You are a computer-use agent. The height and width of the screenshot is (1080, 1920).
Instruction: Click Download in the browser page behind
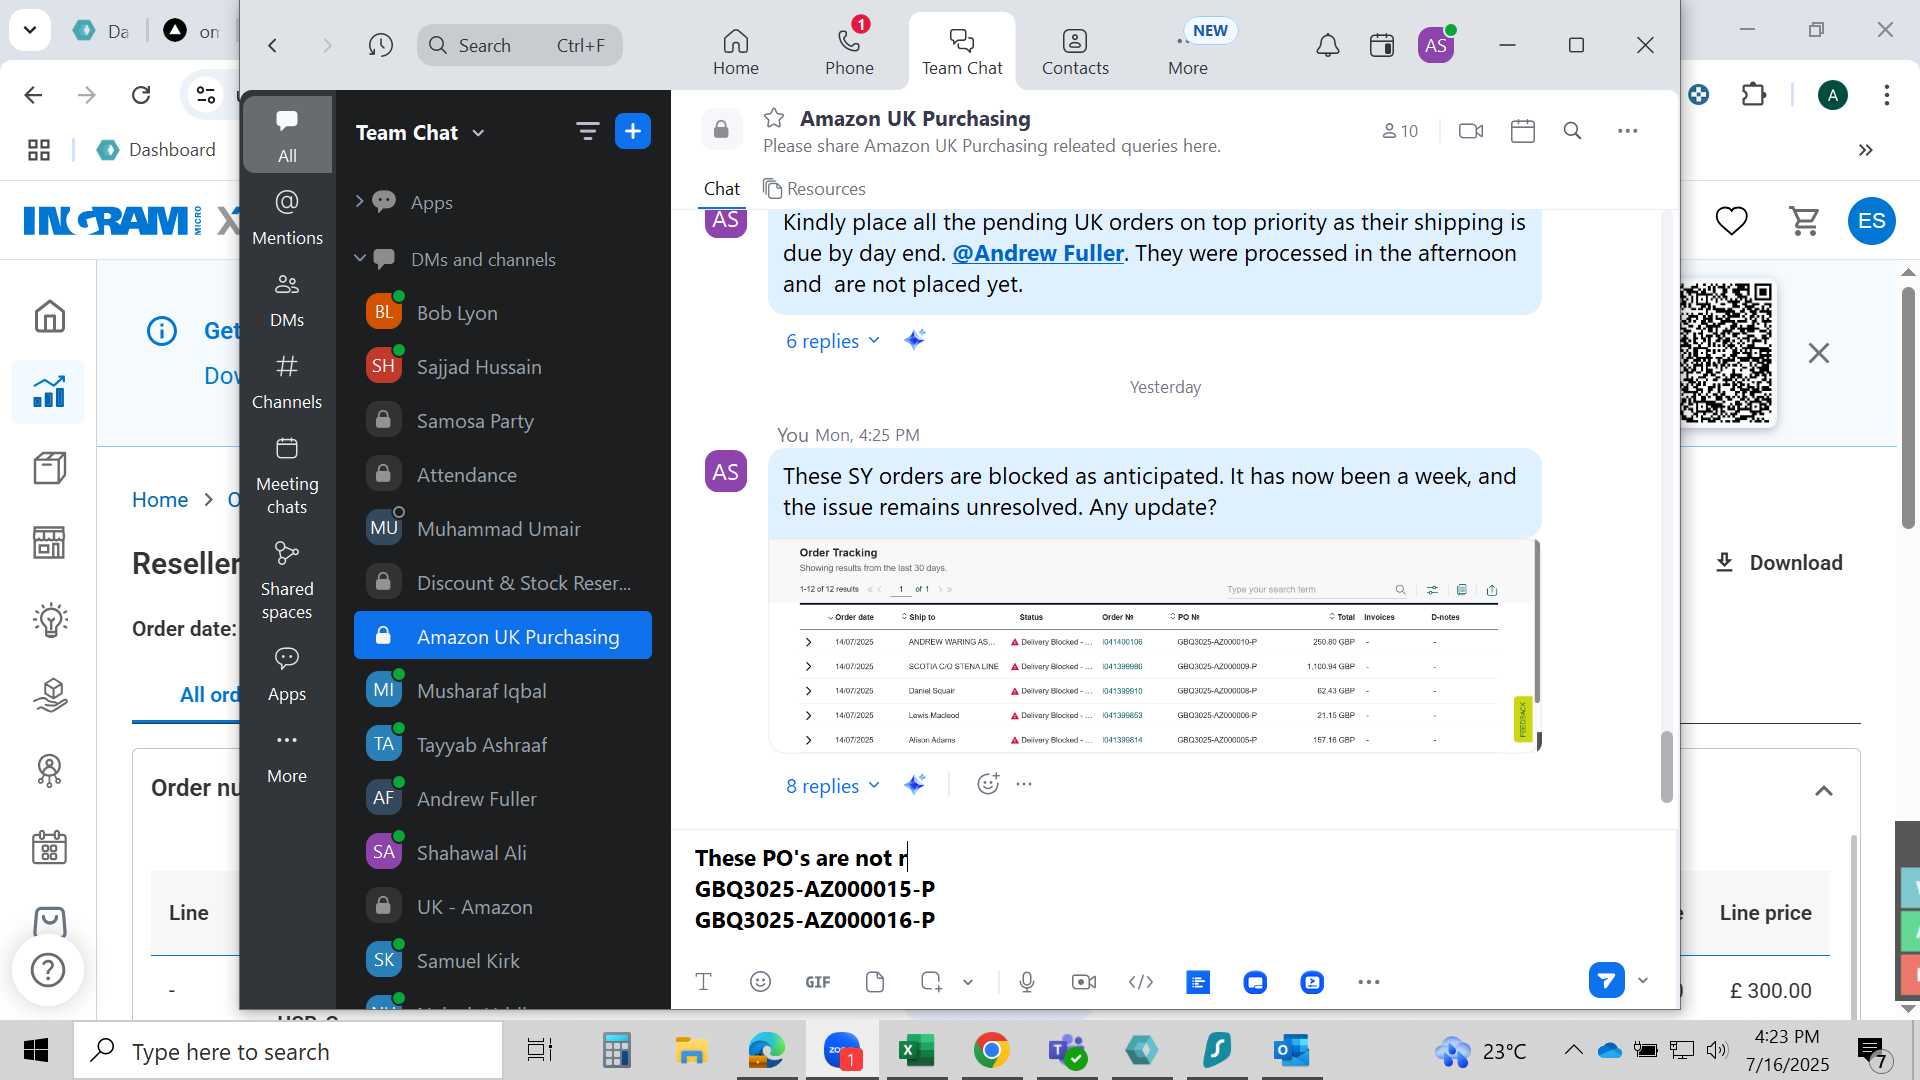click(1779, 563)
